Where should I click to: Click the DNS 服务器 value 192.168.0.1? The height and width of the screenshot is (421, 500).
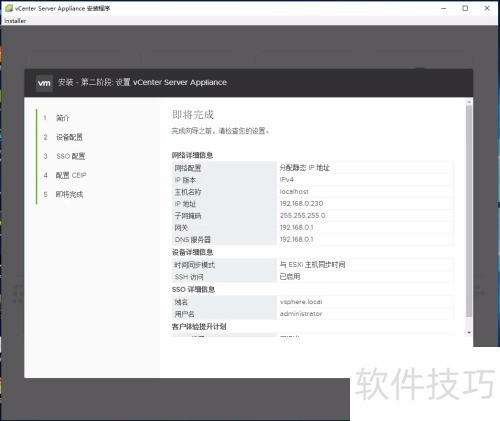[296, 239]
